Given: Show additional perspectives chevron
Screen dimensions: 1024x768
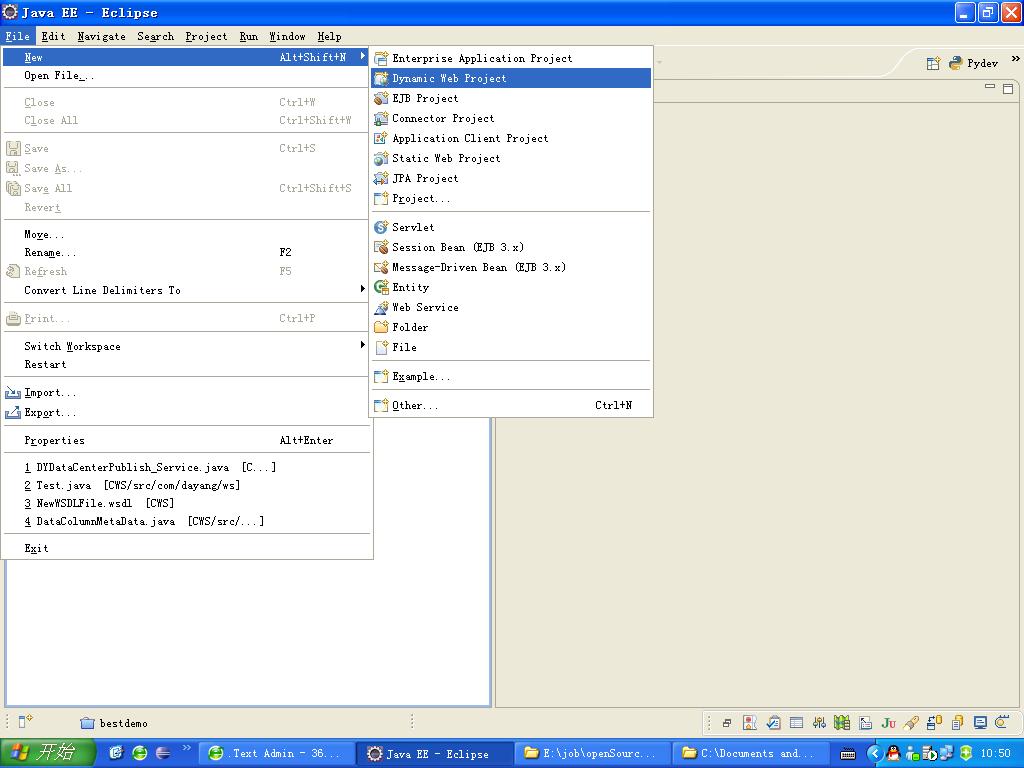Looking at the screenshot, I should tap(1015, 59).
